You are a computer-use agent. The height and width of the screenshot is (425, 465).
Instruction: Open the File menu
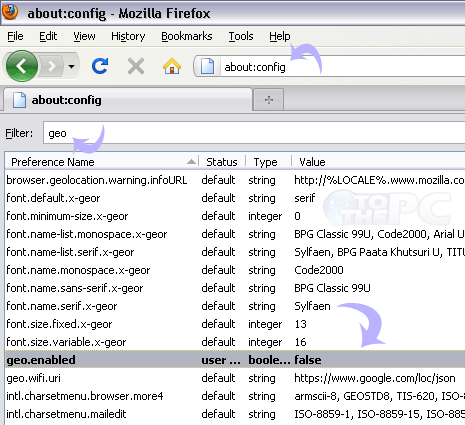click(x=15, y=36)
